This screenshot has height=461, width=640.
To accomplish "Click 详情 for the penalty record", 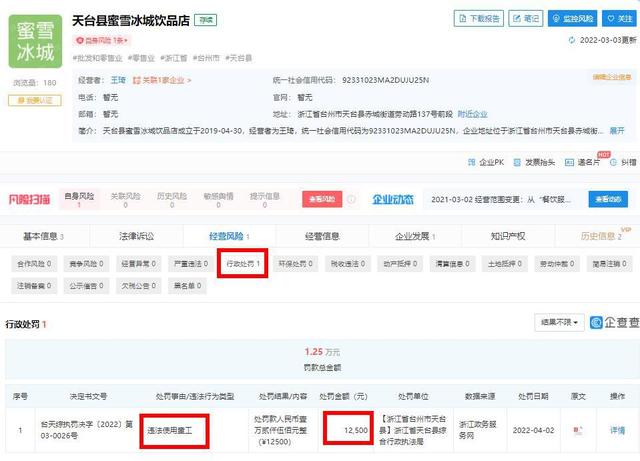I will (617, 428).
